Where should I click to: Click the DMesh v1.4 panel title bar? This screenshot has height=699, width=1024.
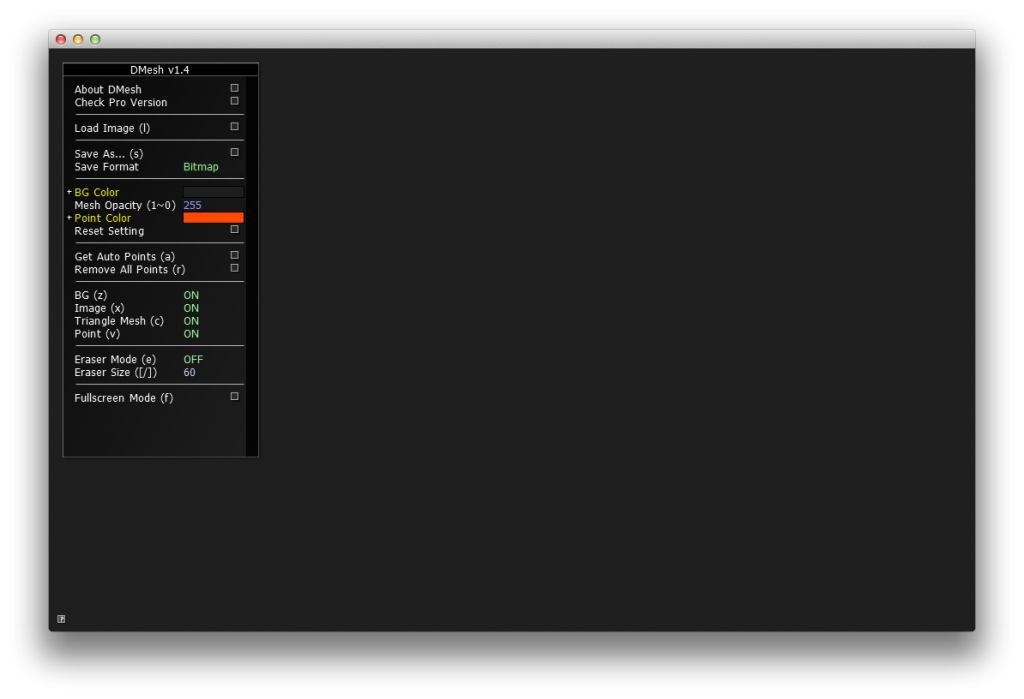click(x=160, y=70)
